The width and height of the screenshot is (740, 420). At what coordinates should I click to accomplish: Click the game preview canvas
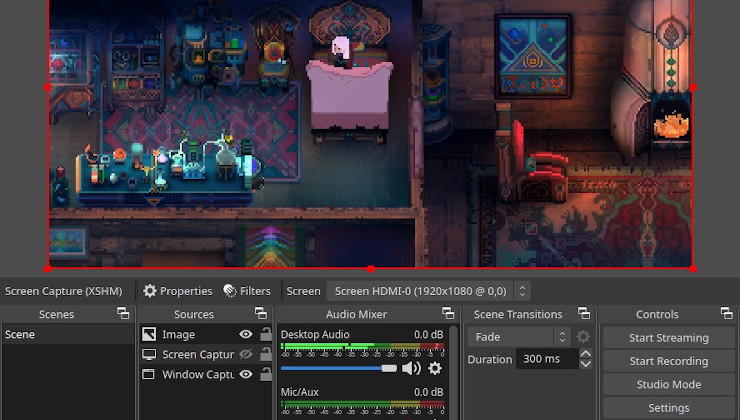tap(370, 134)
